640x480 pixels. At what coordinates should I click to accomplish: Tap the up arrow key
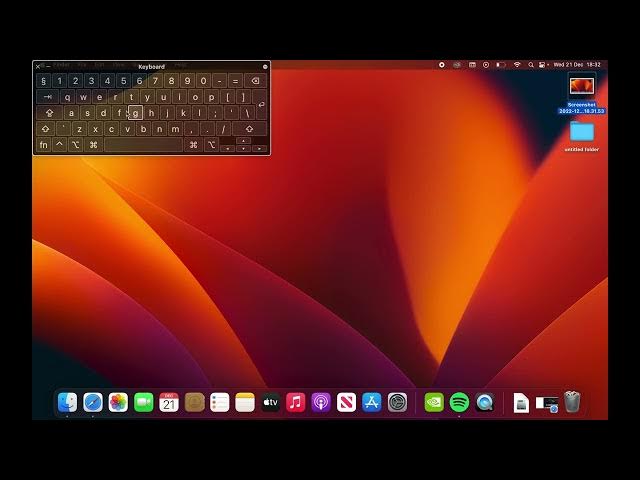(x=243, y=141)
